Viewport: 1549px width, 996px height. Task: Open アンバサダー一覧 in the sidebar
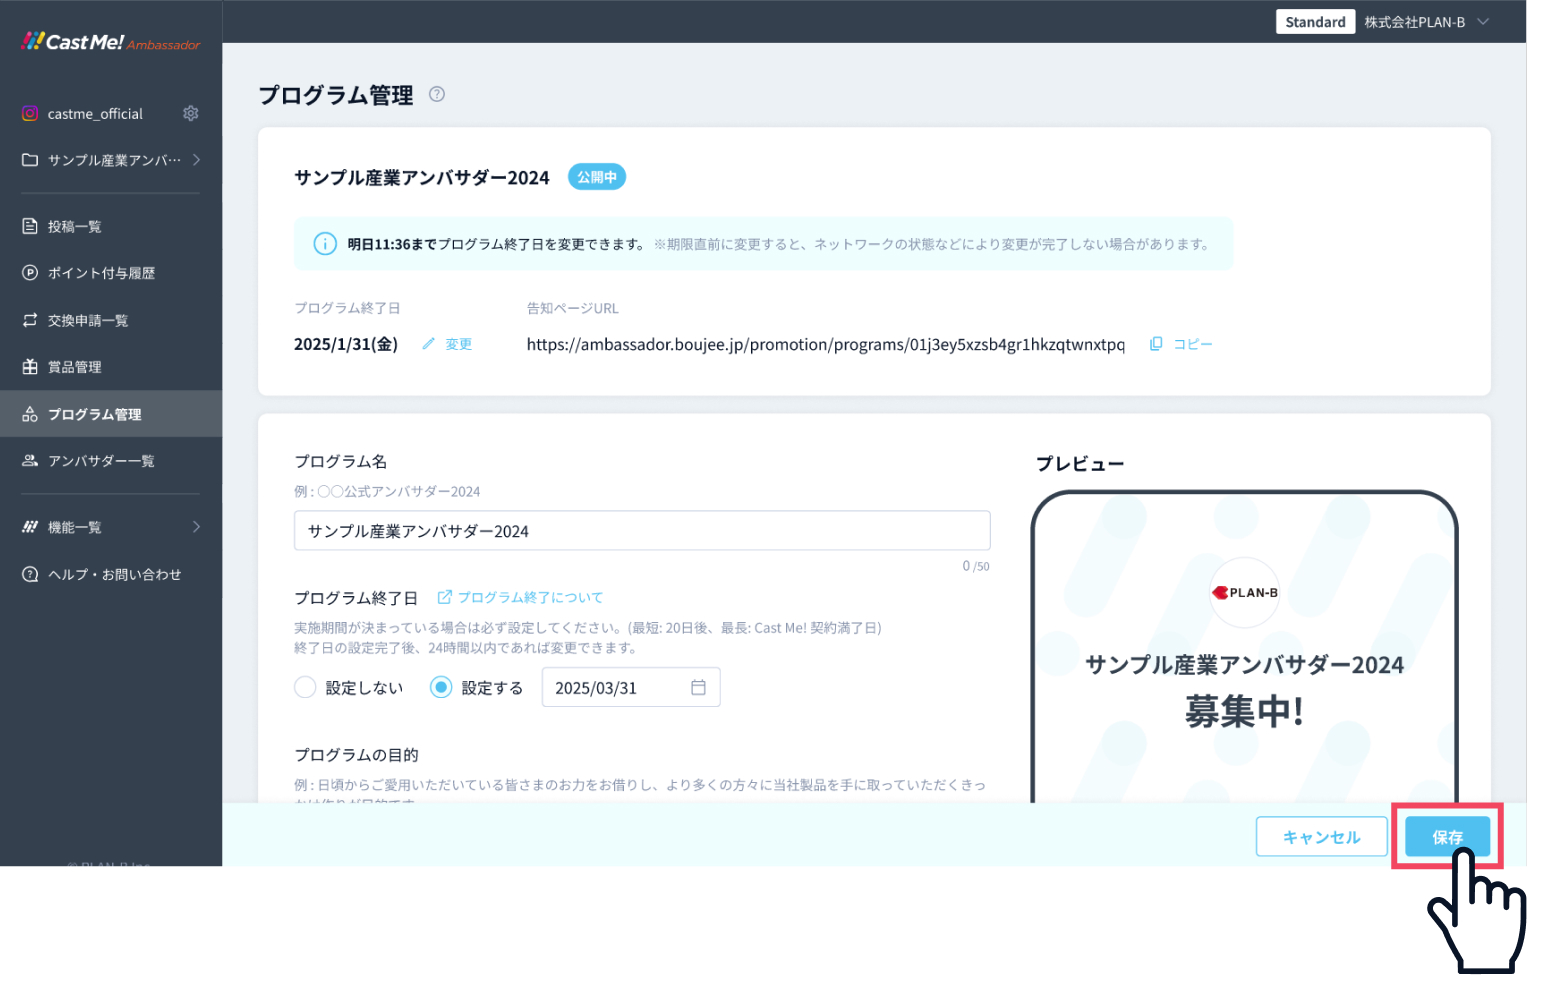101,461
